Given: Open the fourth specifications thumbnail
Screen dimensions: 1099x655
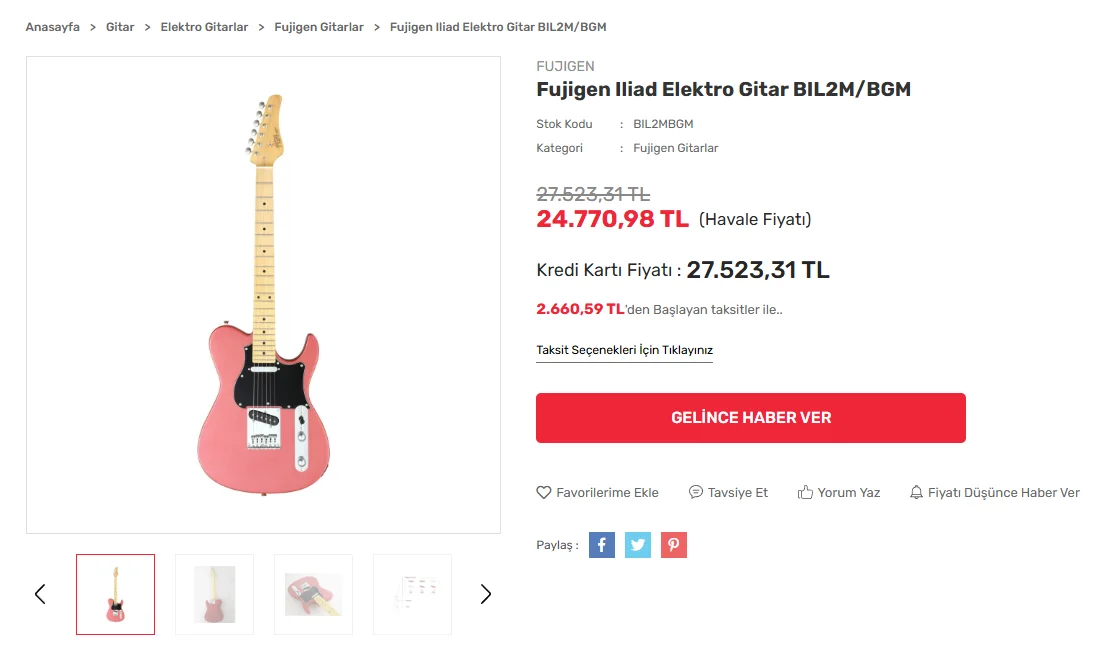Looking at the screenshot, I should coord(412,594).
